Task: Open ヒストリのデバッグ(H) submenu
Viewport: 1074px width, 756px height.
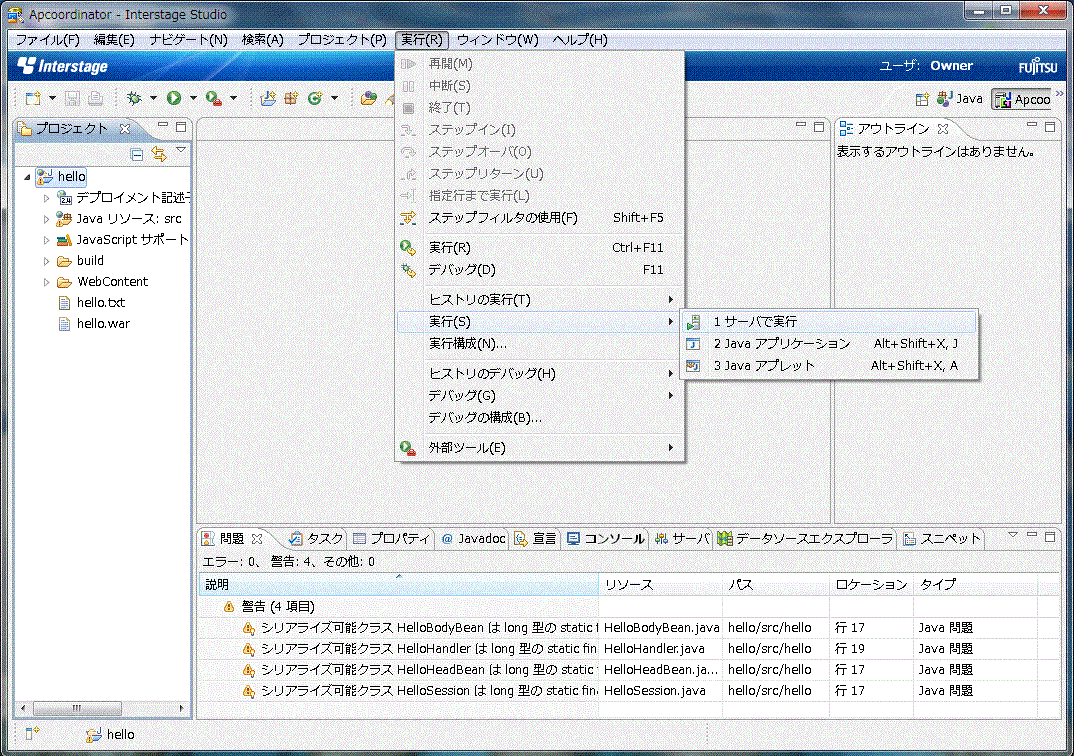Action: tap(540, 374)
